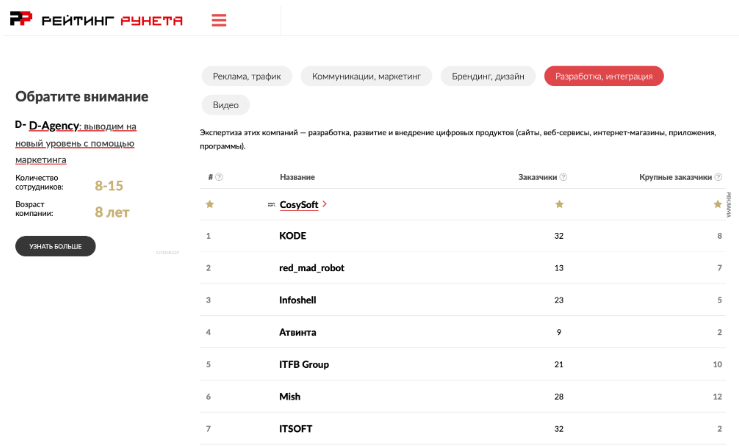Click KODE's Крупные заказчики value 8
Screen dimensions: 739x447
(720, 236)
